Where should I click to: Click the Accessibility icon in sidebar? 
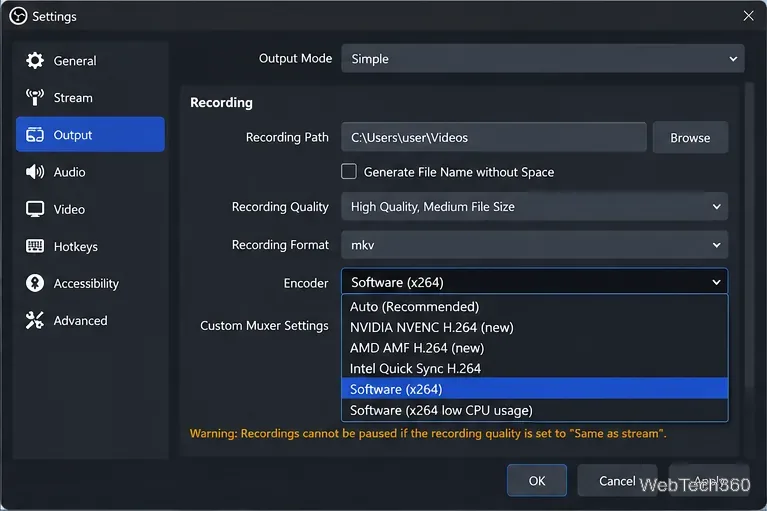pos(35,283)
